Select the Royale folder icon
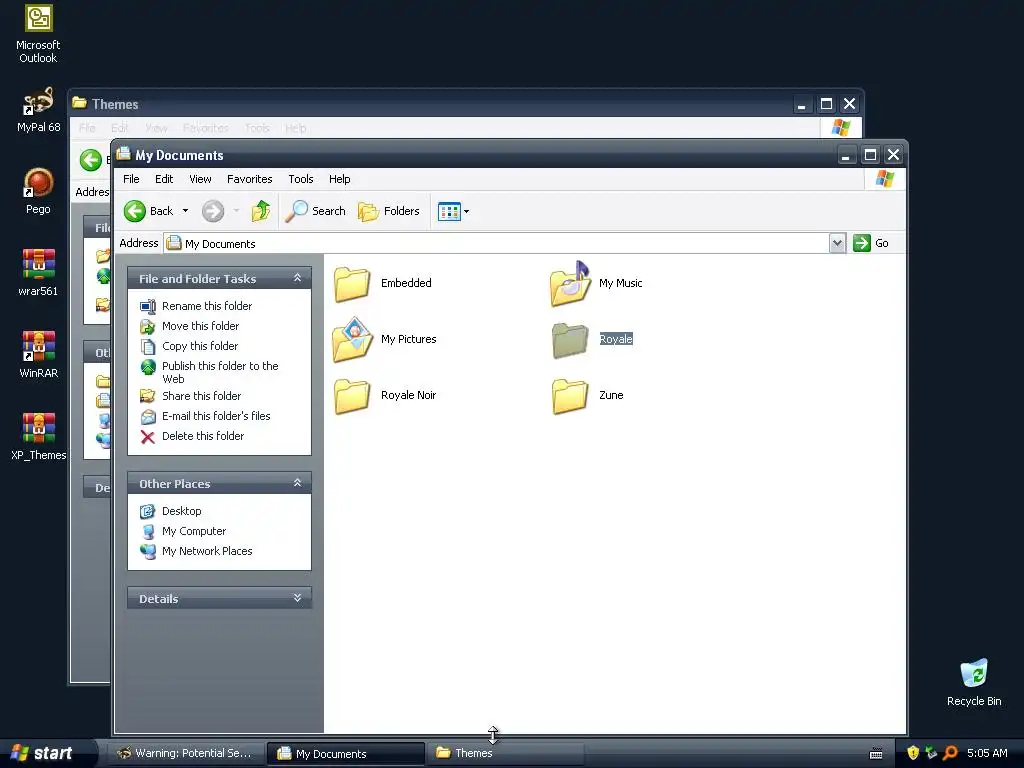Viewport: 1024px width, 768px height. point(570,340)
